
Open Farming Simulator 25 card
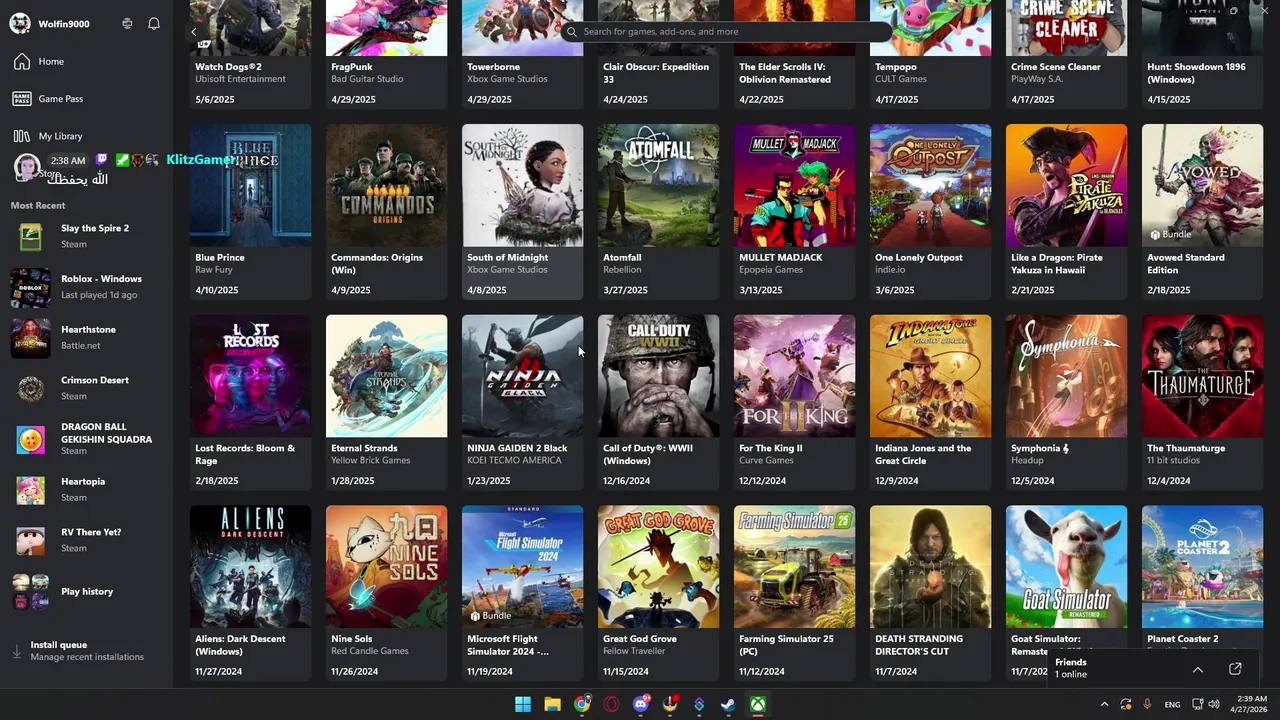[794, 593]
